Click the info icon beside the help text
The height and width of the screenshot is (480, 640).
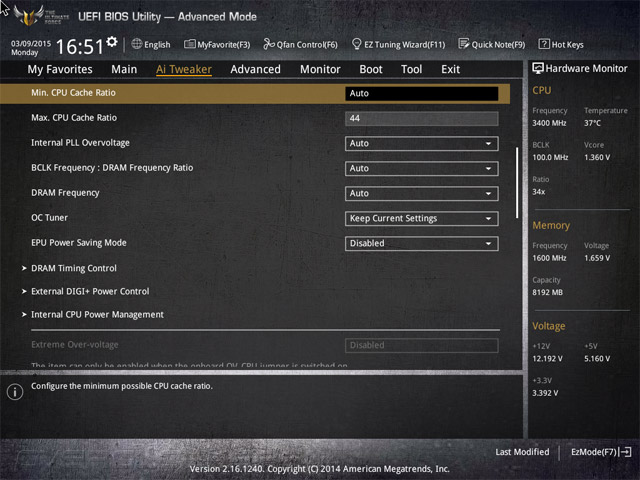(15, 392)
